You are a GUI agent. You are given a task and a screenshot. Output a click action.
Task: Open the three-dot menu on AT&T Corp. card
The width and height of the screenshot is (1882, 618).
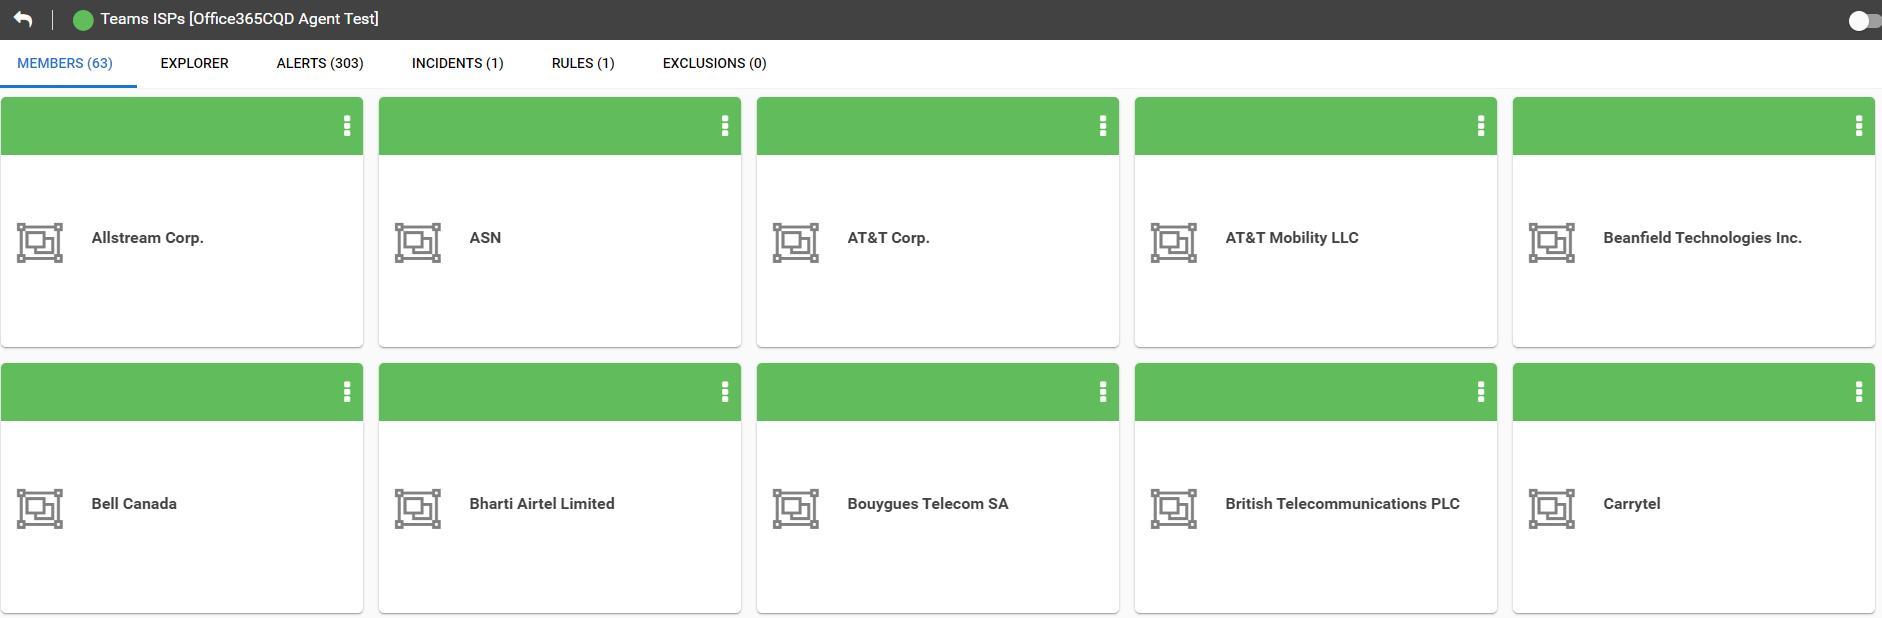point(1103,126)
